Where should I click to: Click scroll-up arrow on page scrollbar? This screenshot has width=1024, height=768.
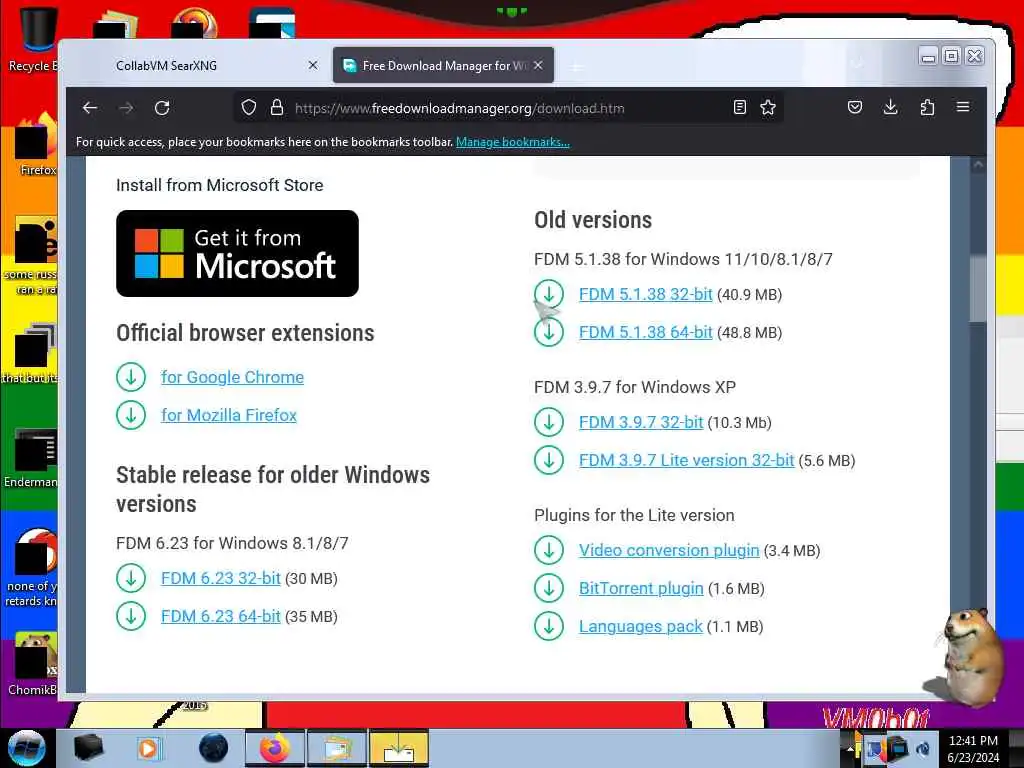point(978,165)
